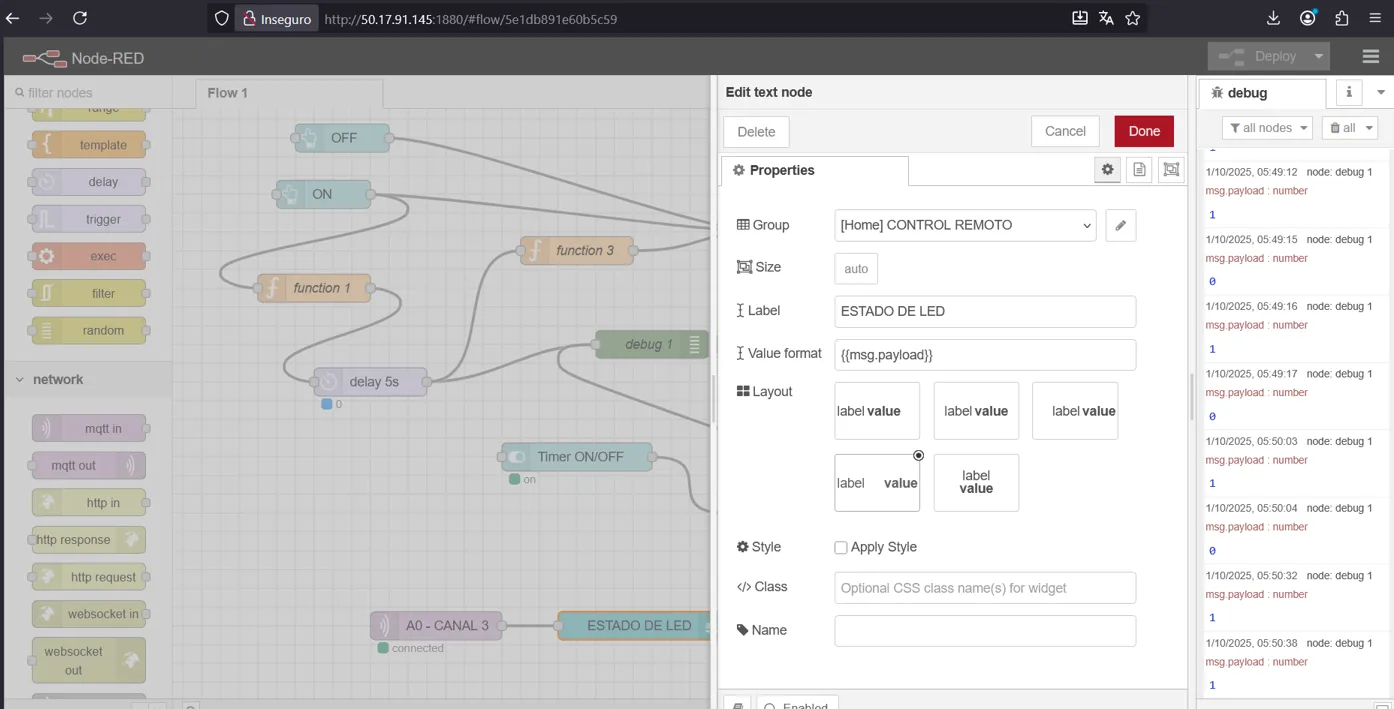Open node description document icon tab
This screenshot has width=1394, height=709.
pyautogui.click(x=1139, y=170)
